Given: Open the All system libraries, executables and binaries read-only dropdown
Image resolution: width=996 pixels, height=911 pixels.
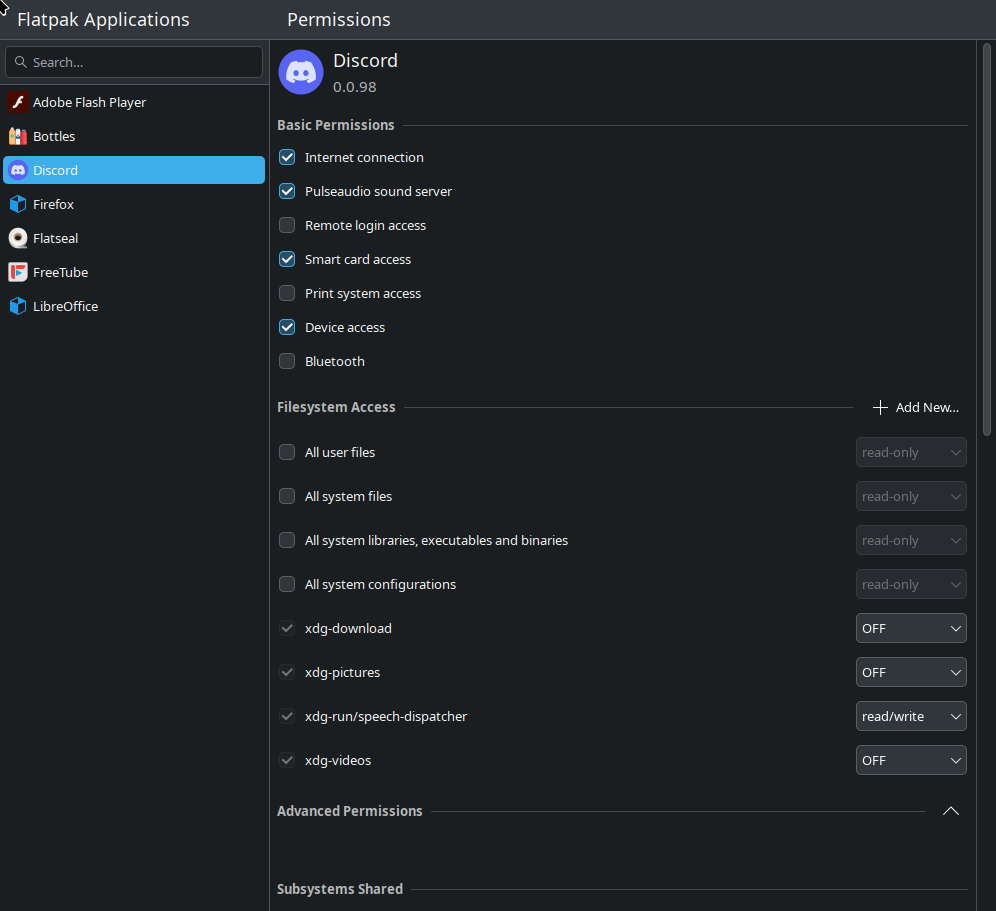Looking at the screenshot, I should 911,540.
